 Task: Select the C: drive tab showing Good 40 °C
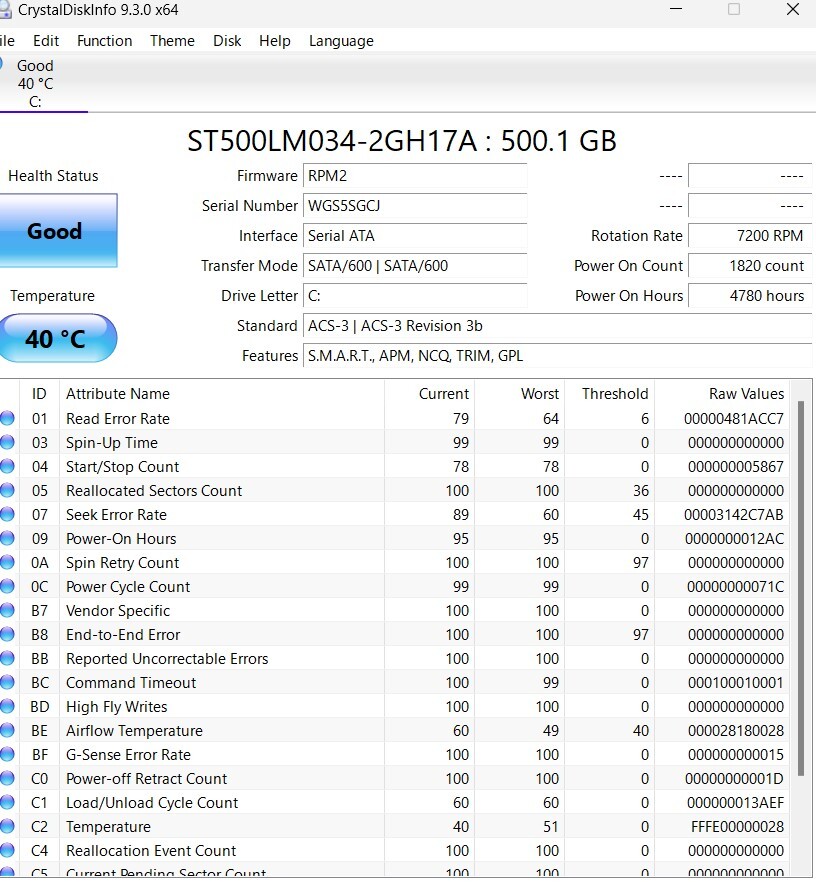click(x=36, y=84)
